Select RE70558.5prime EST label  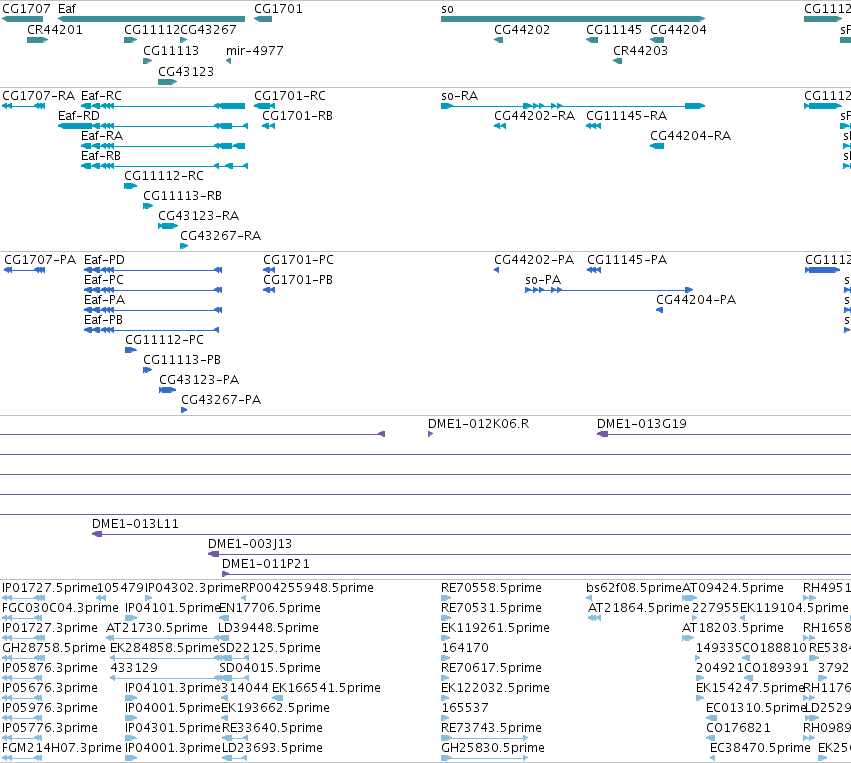pyautogui.click(x=492, y=588)
